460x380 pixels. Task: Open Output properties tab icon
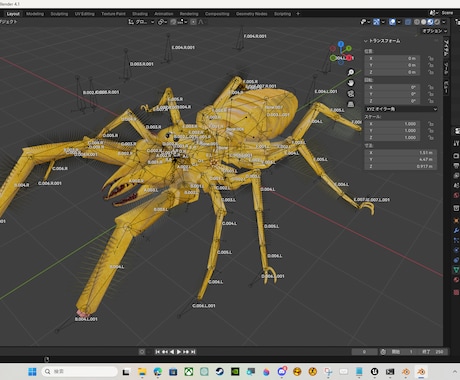pos(456,166)
